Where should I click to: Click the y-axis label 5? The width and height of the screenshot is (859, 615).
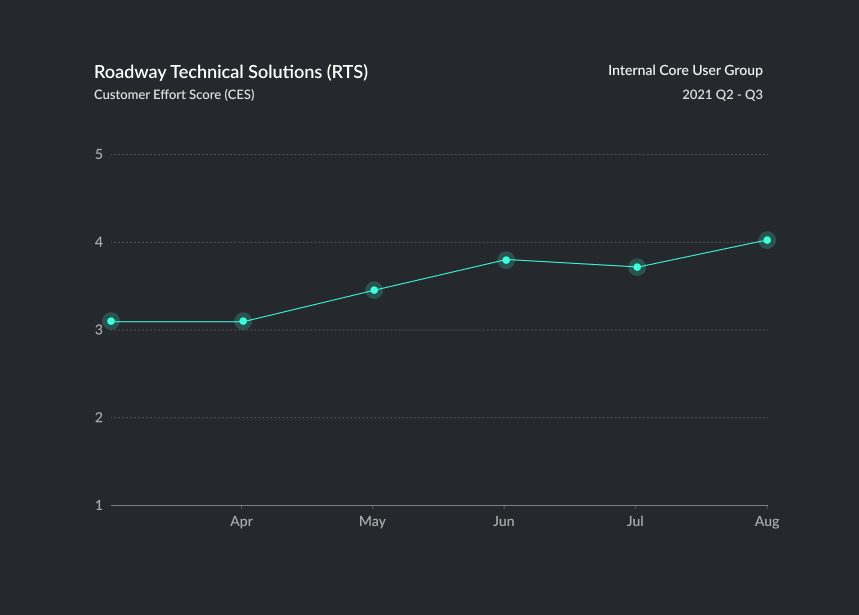[x=99, y=155]
